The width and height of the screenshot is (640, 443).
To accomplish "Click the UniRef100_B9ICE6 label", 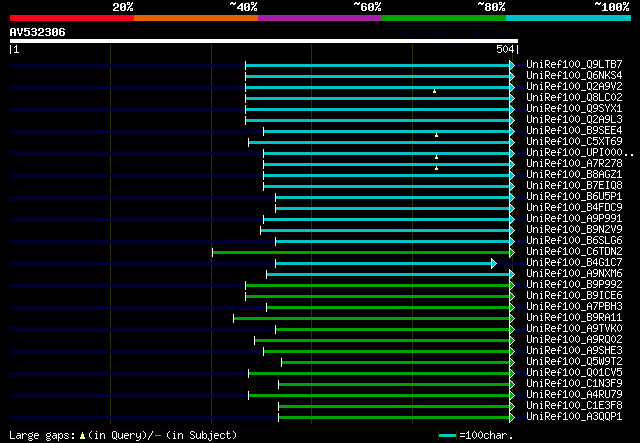I will [x=574, y=296].
